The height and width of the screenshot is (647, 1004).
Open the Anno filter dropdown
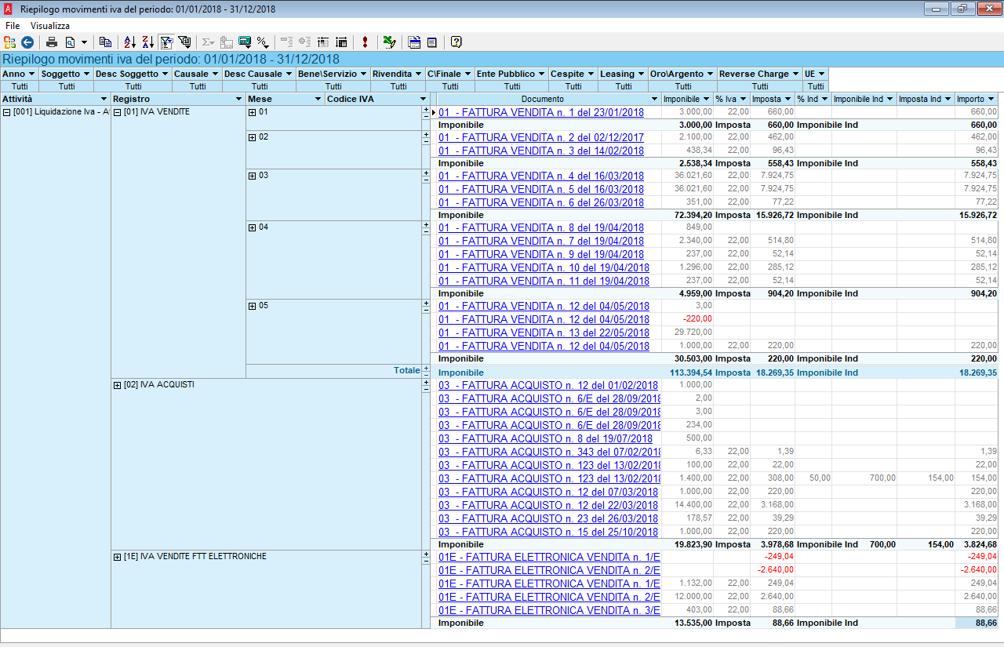click(x=31, y=74)
